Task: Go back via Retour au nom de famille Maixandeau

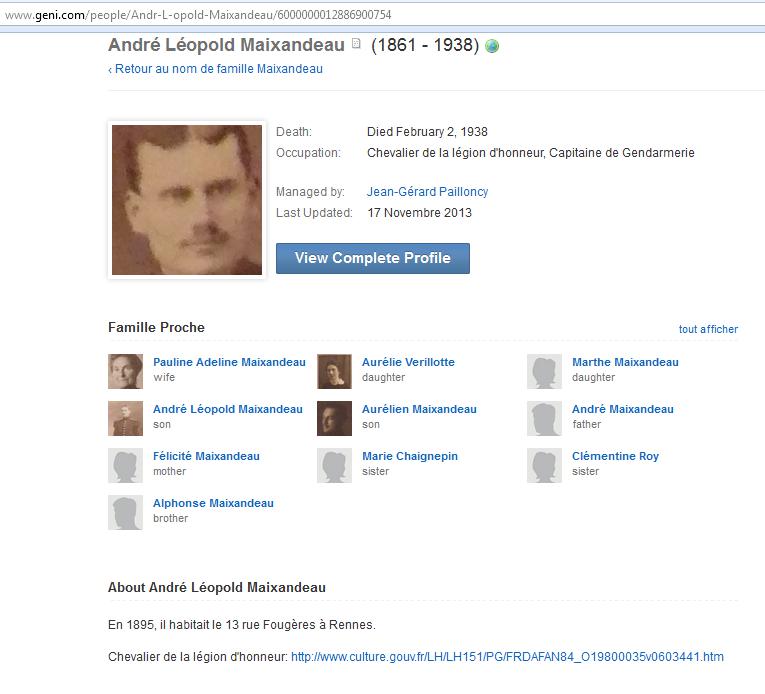Action: click(215, 69)
